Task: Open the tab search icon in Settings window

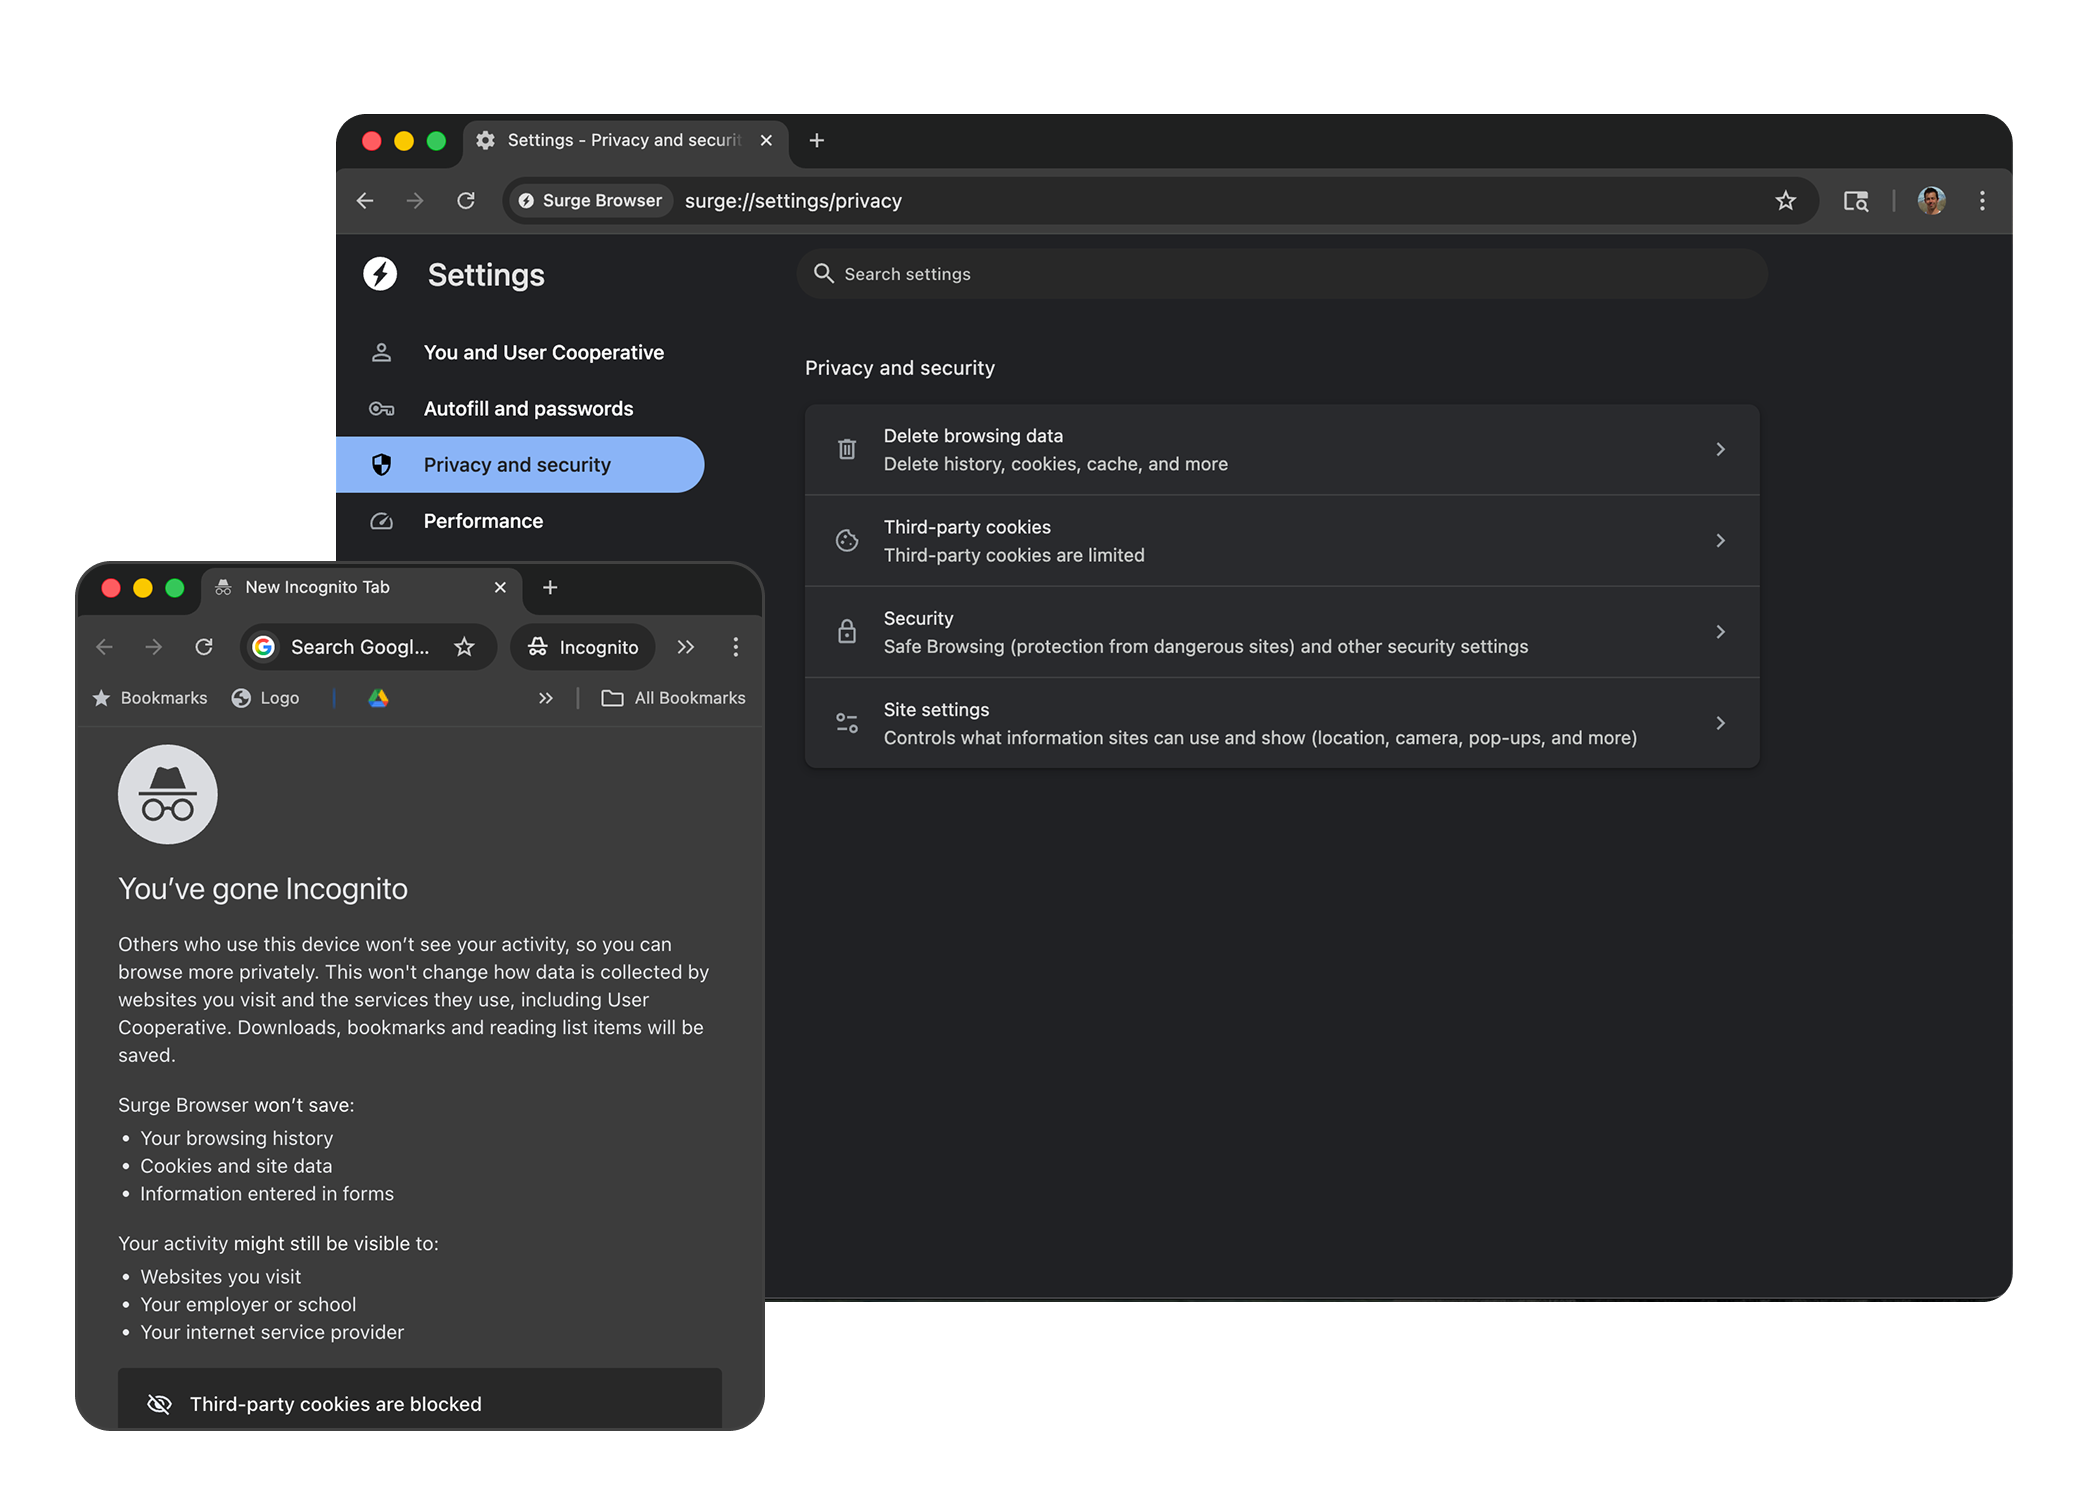Action: tap(1856, 201)
